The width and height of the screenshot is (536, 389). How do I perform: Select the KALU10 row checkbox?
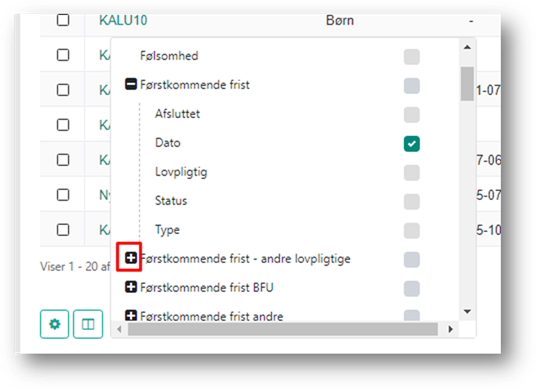tap(63, 20)
